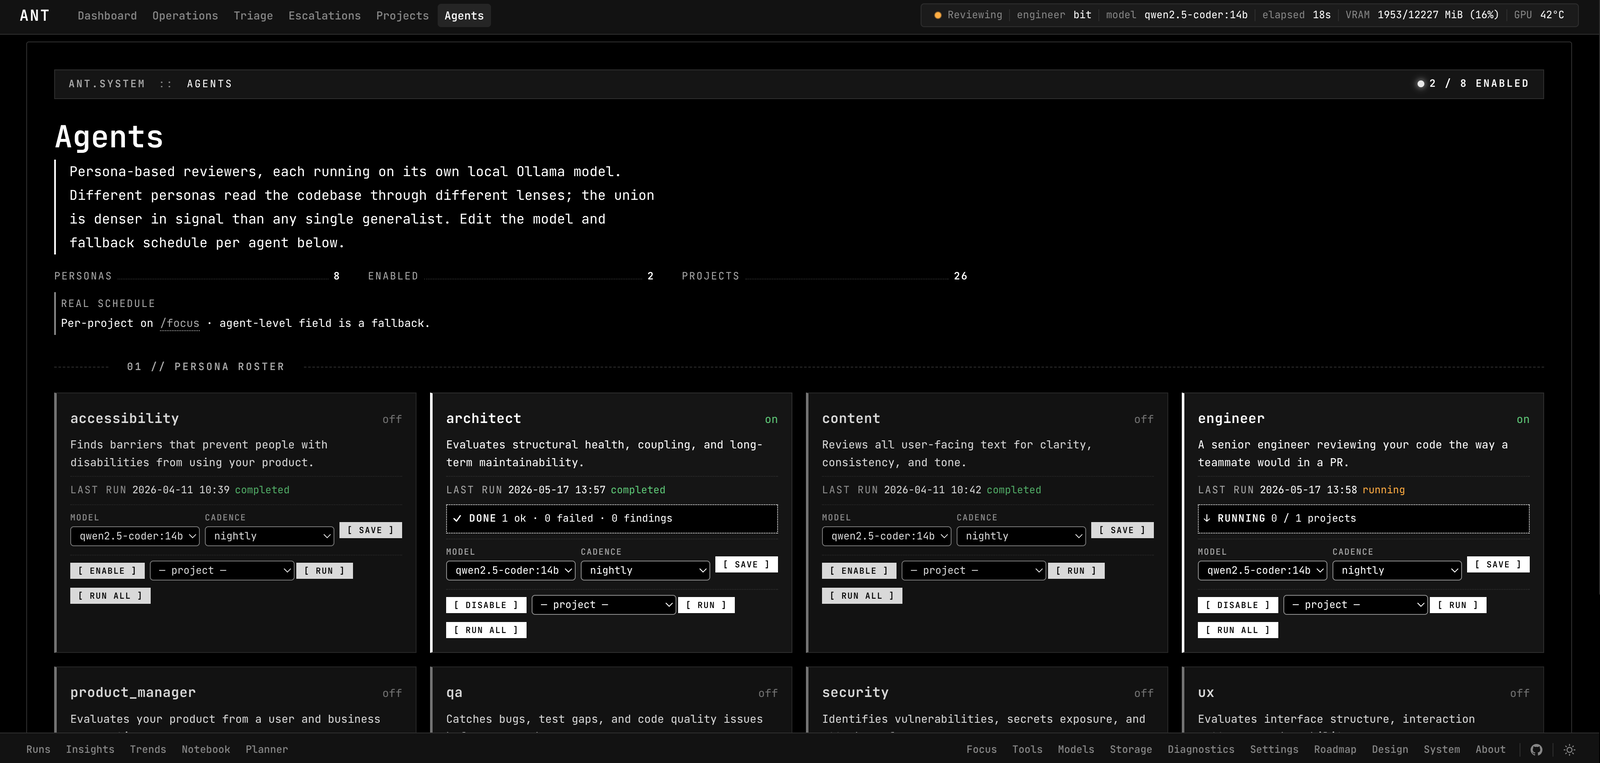Run all projects for content
1600x763 pixels.
(862, 596)
